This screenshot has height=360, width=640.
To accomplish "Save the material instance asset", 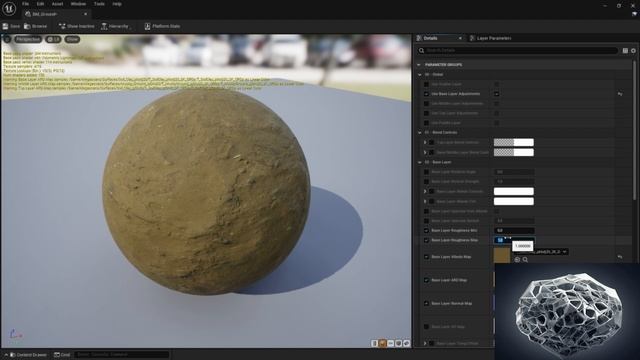I will click(x=11, y=26).
